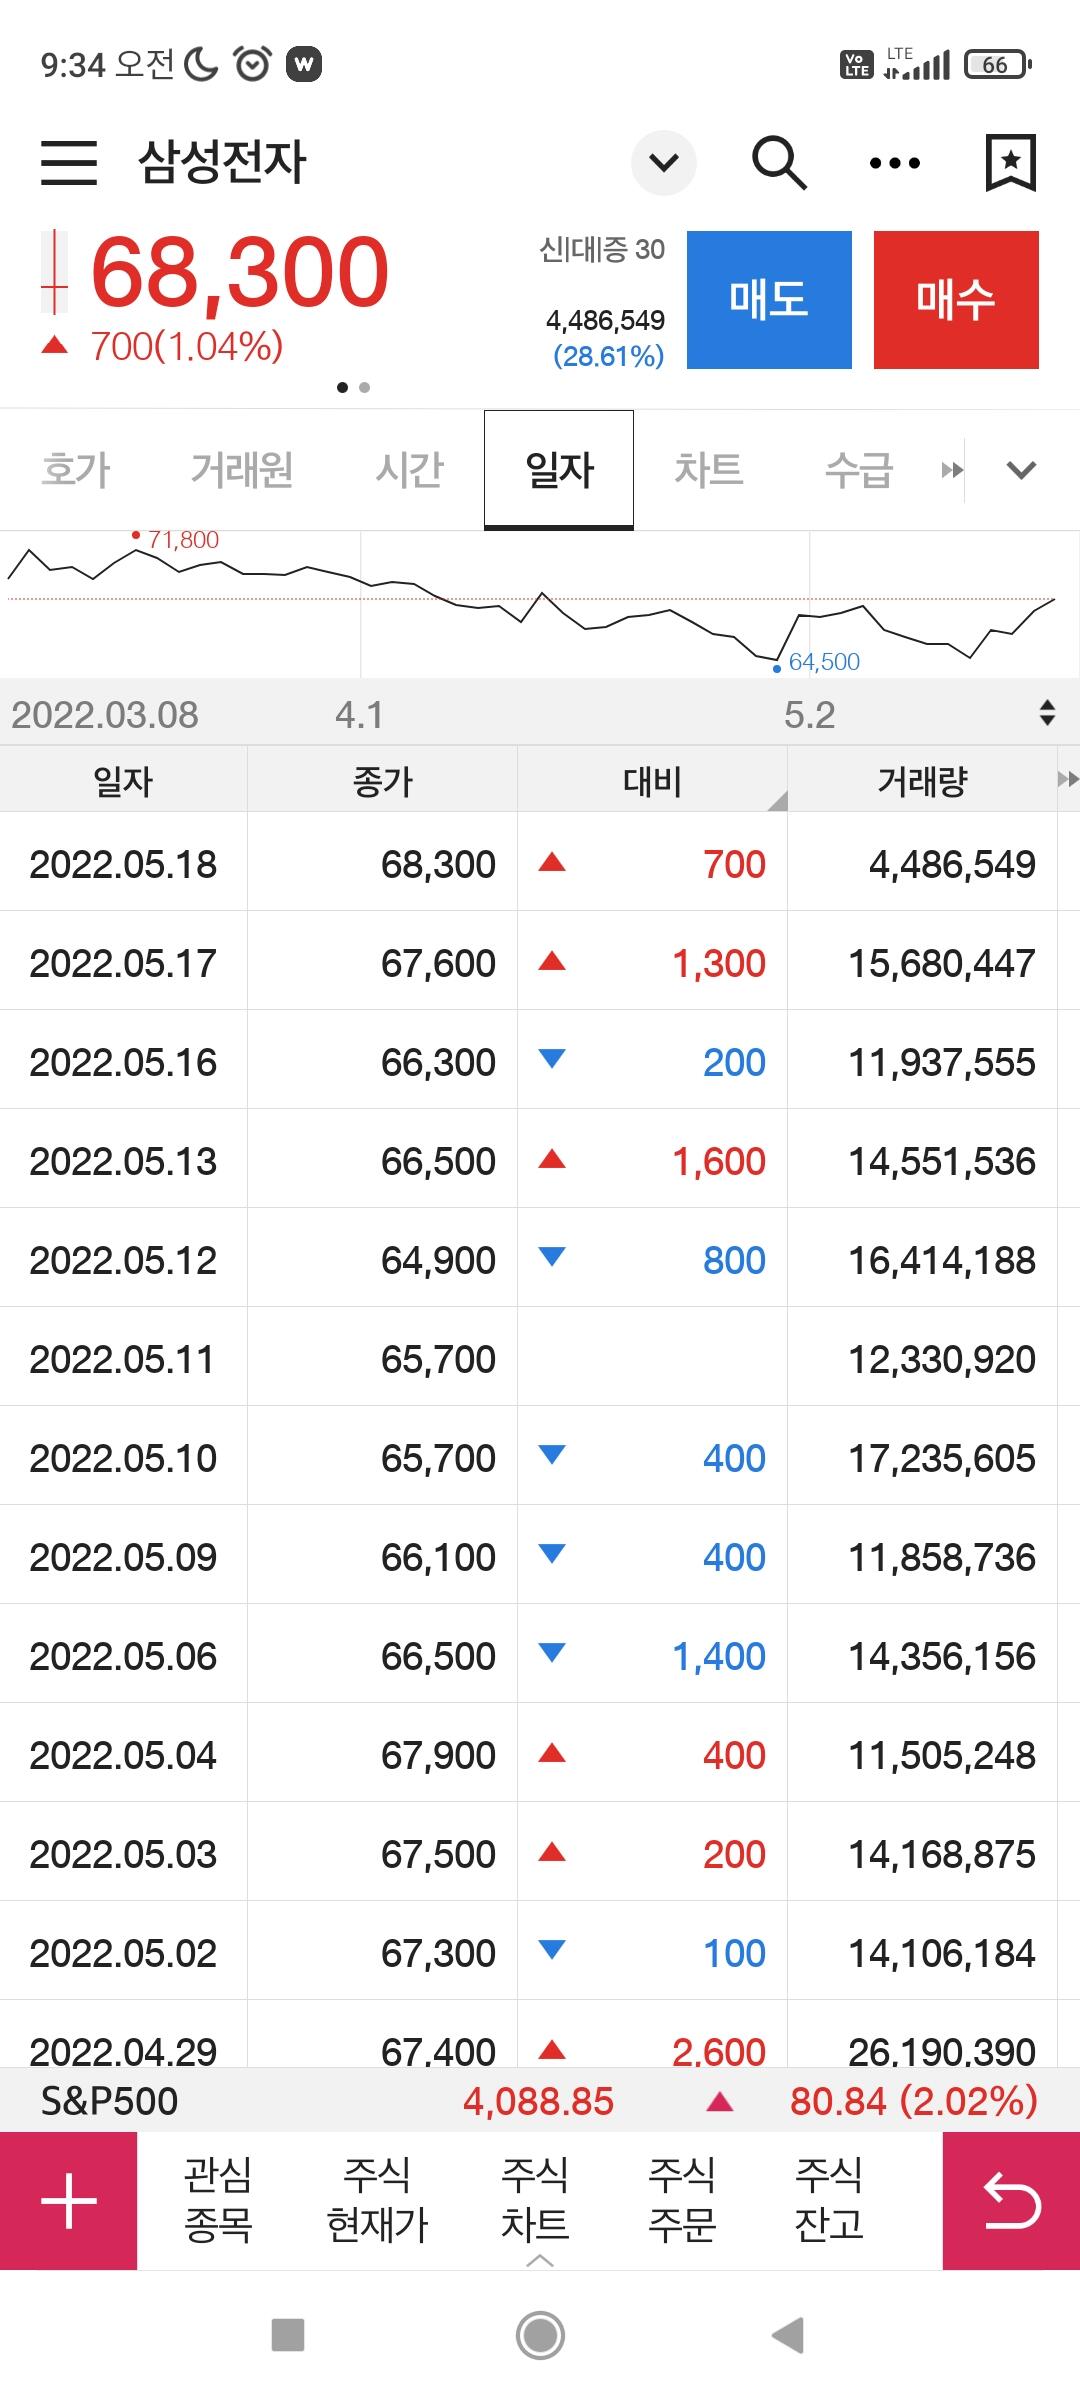Screen dimensions: 1080x2400
Task: Open the 관심종목 menu
Action: pyautogui.click(x=218, y=2199)
